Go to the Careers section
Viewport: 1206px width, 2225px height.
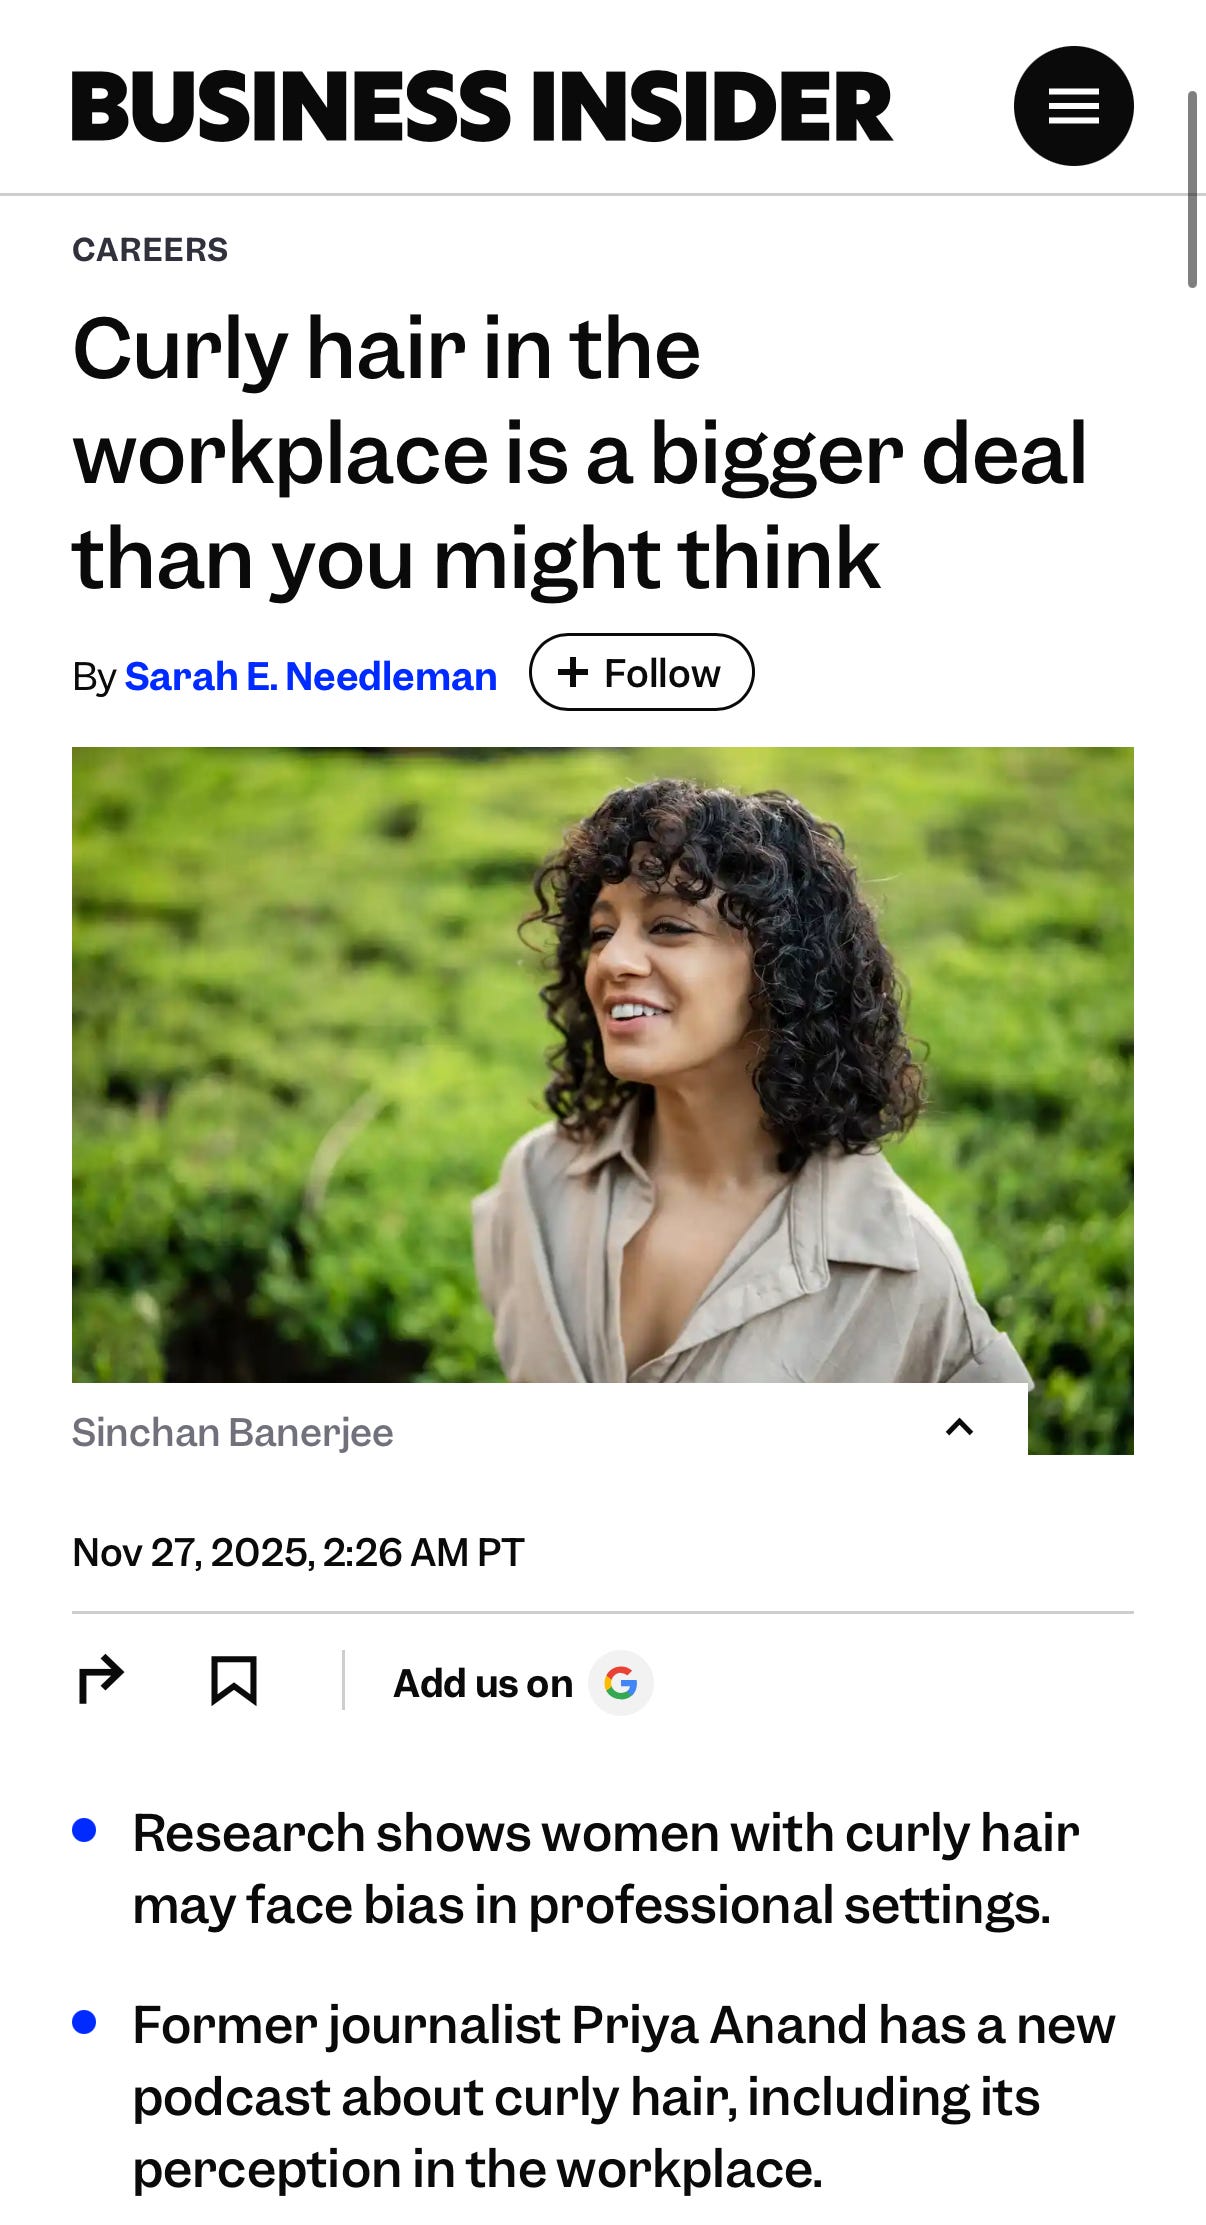click(x=150, y=249)
